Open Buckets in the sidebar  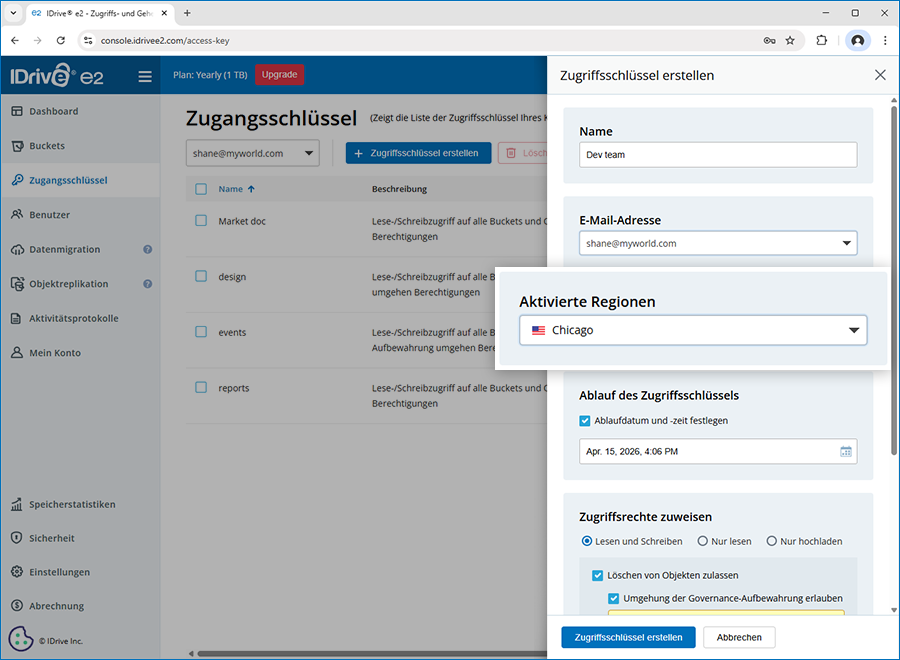(47, 146)
